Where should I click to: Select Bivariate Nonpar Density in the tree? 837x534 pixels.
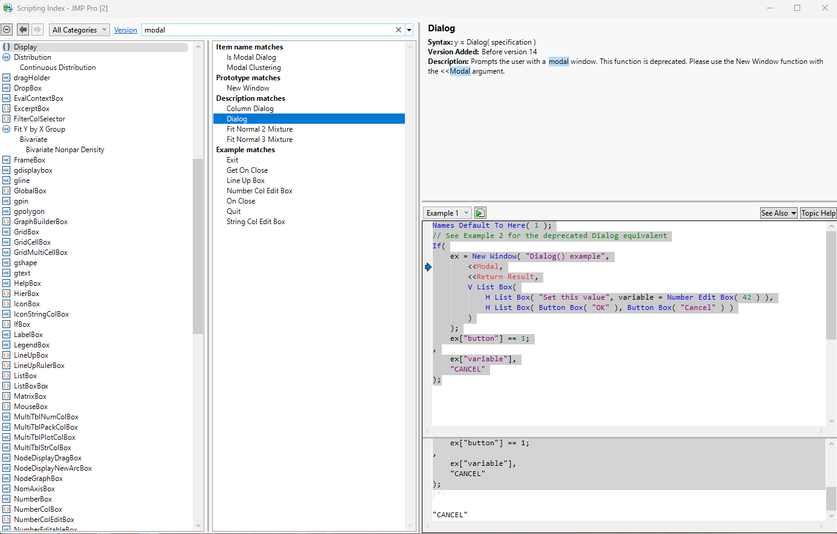coord(65,150)
